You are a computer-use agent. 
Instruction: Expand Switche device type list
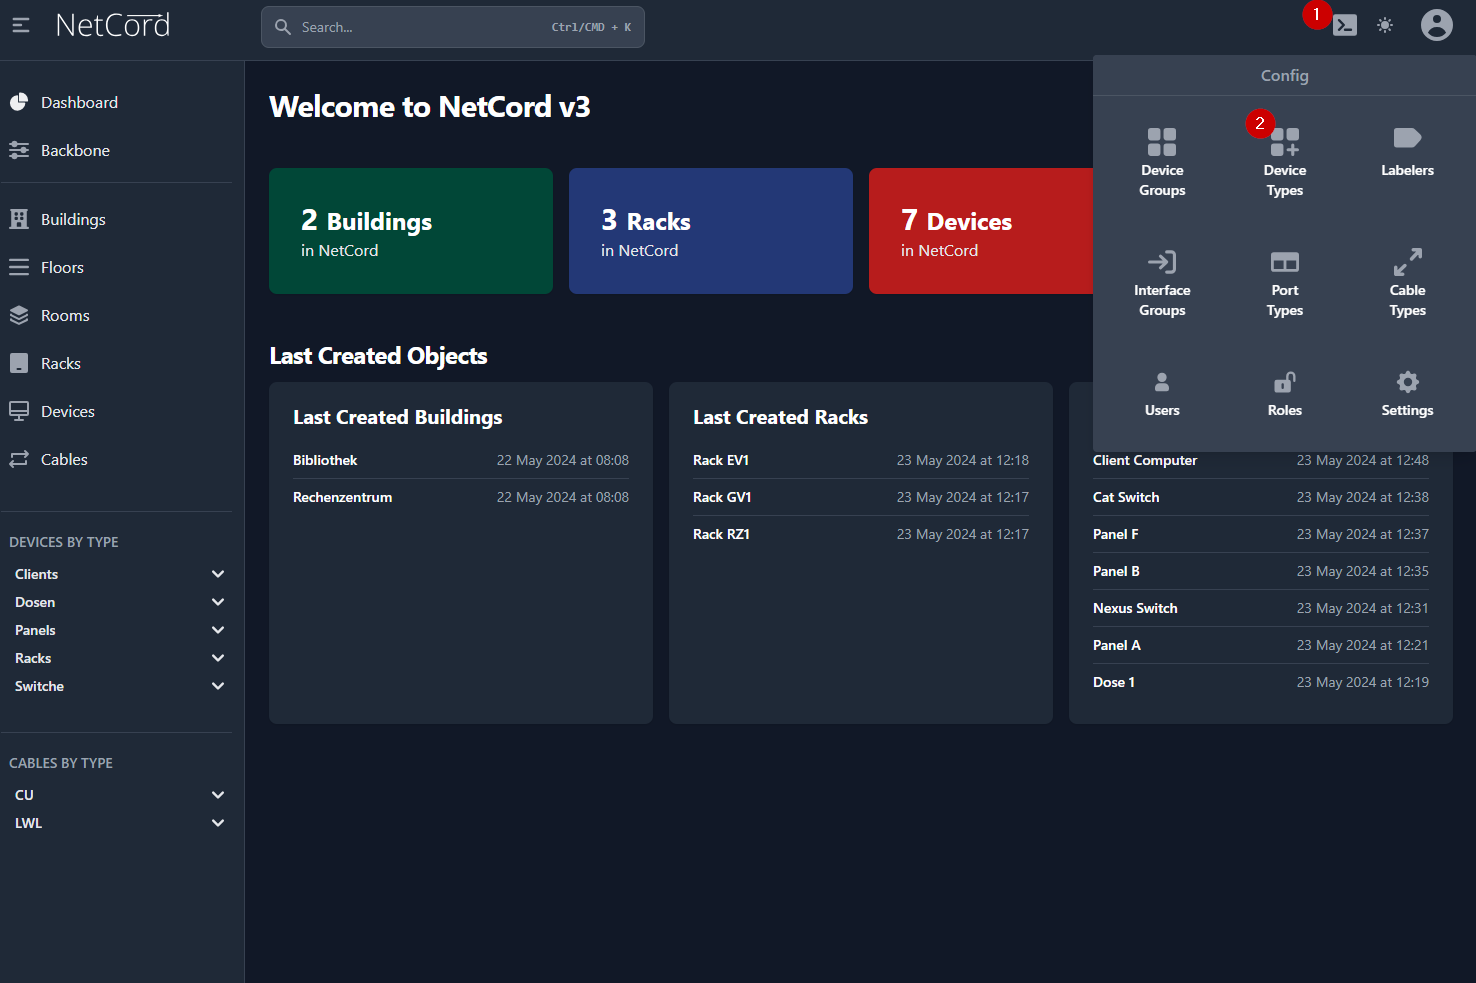tap(217, 686)
